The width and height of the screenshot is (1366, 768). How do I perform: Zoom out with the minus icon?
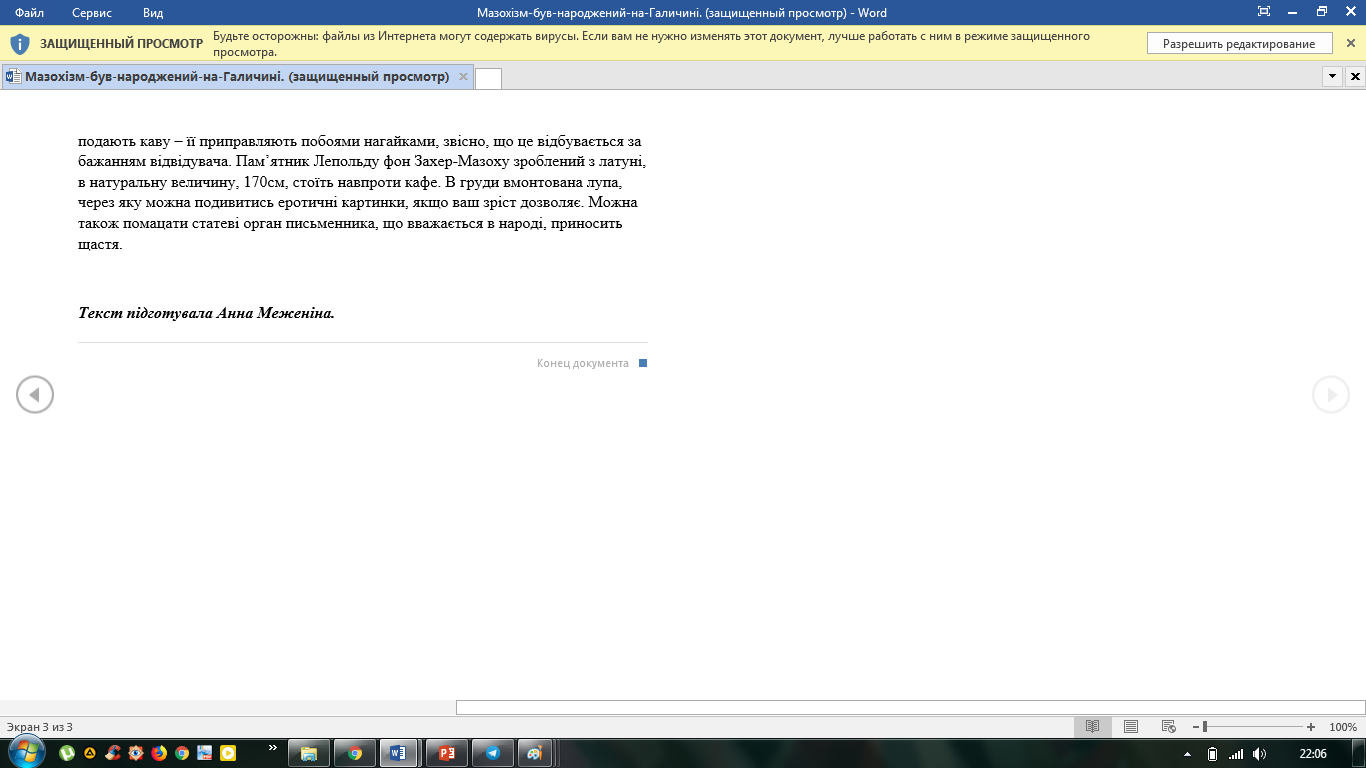pyautogui.click(x=1196, y=727)
